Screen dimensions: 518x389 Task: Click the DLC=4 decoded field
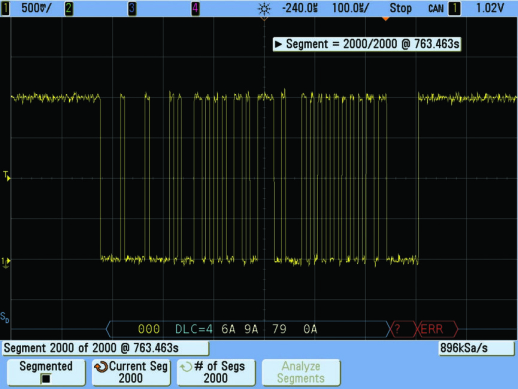(x=194, y=329)
